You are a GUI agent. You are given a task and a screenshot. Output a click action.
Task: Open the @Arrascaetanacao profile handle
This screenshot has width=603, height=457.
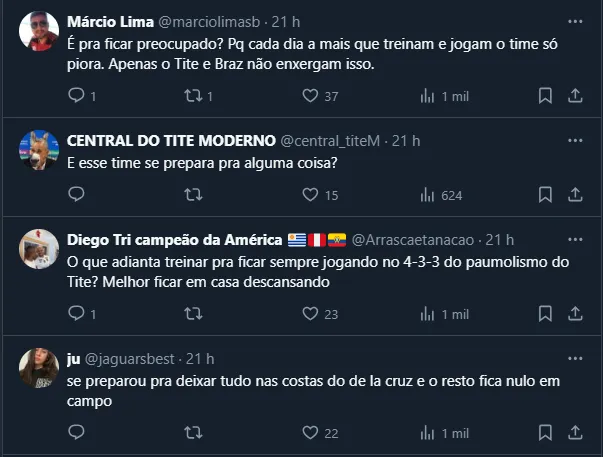click(413, 239)
